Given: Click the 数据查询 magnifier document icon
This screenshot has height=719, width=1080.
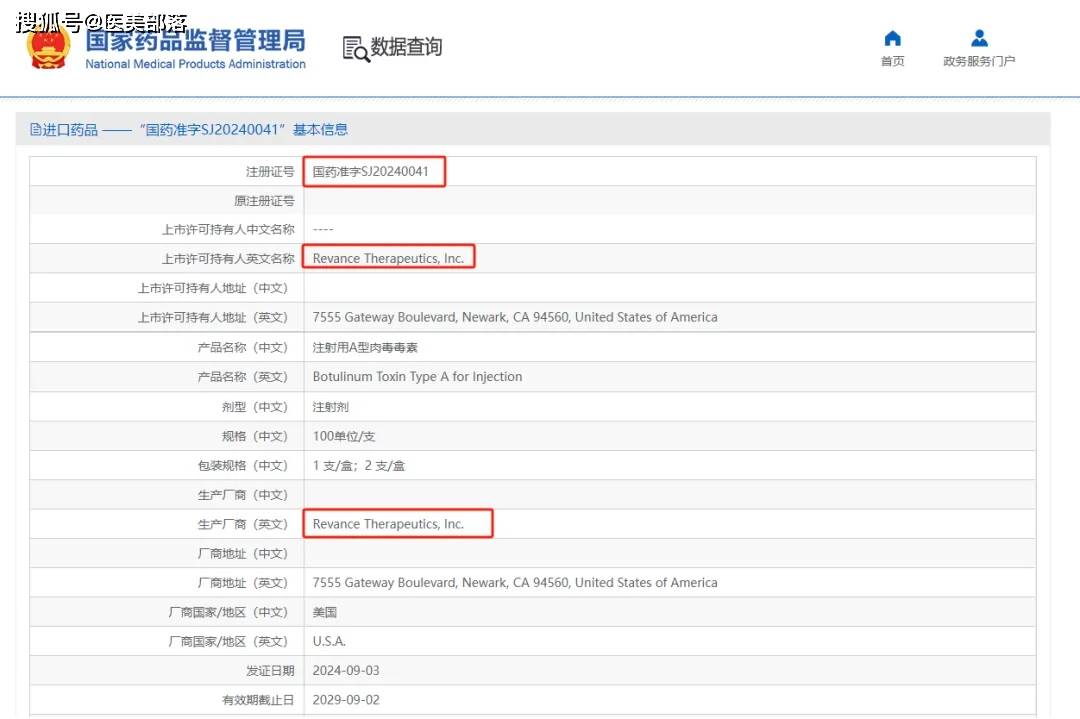Looking at the screenshot, I should pyautogui.click(x=356, y=49).
